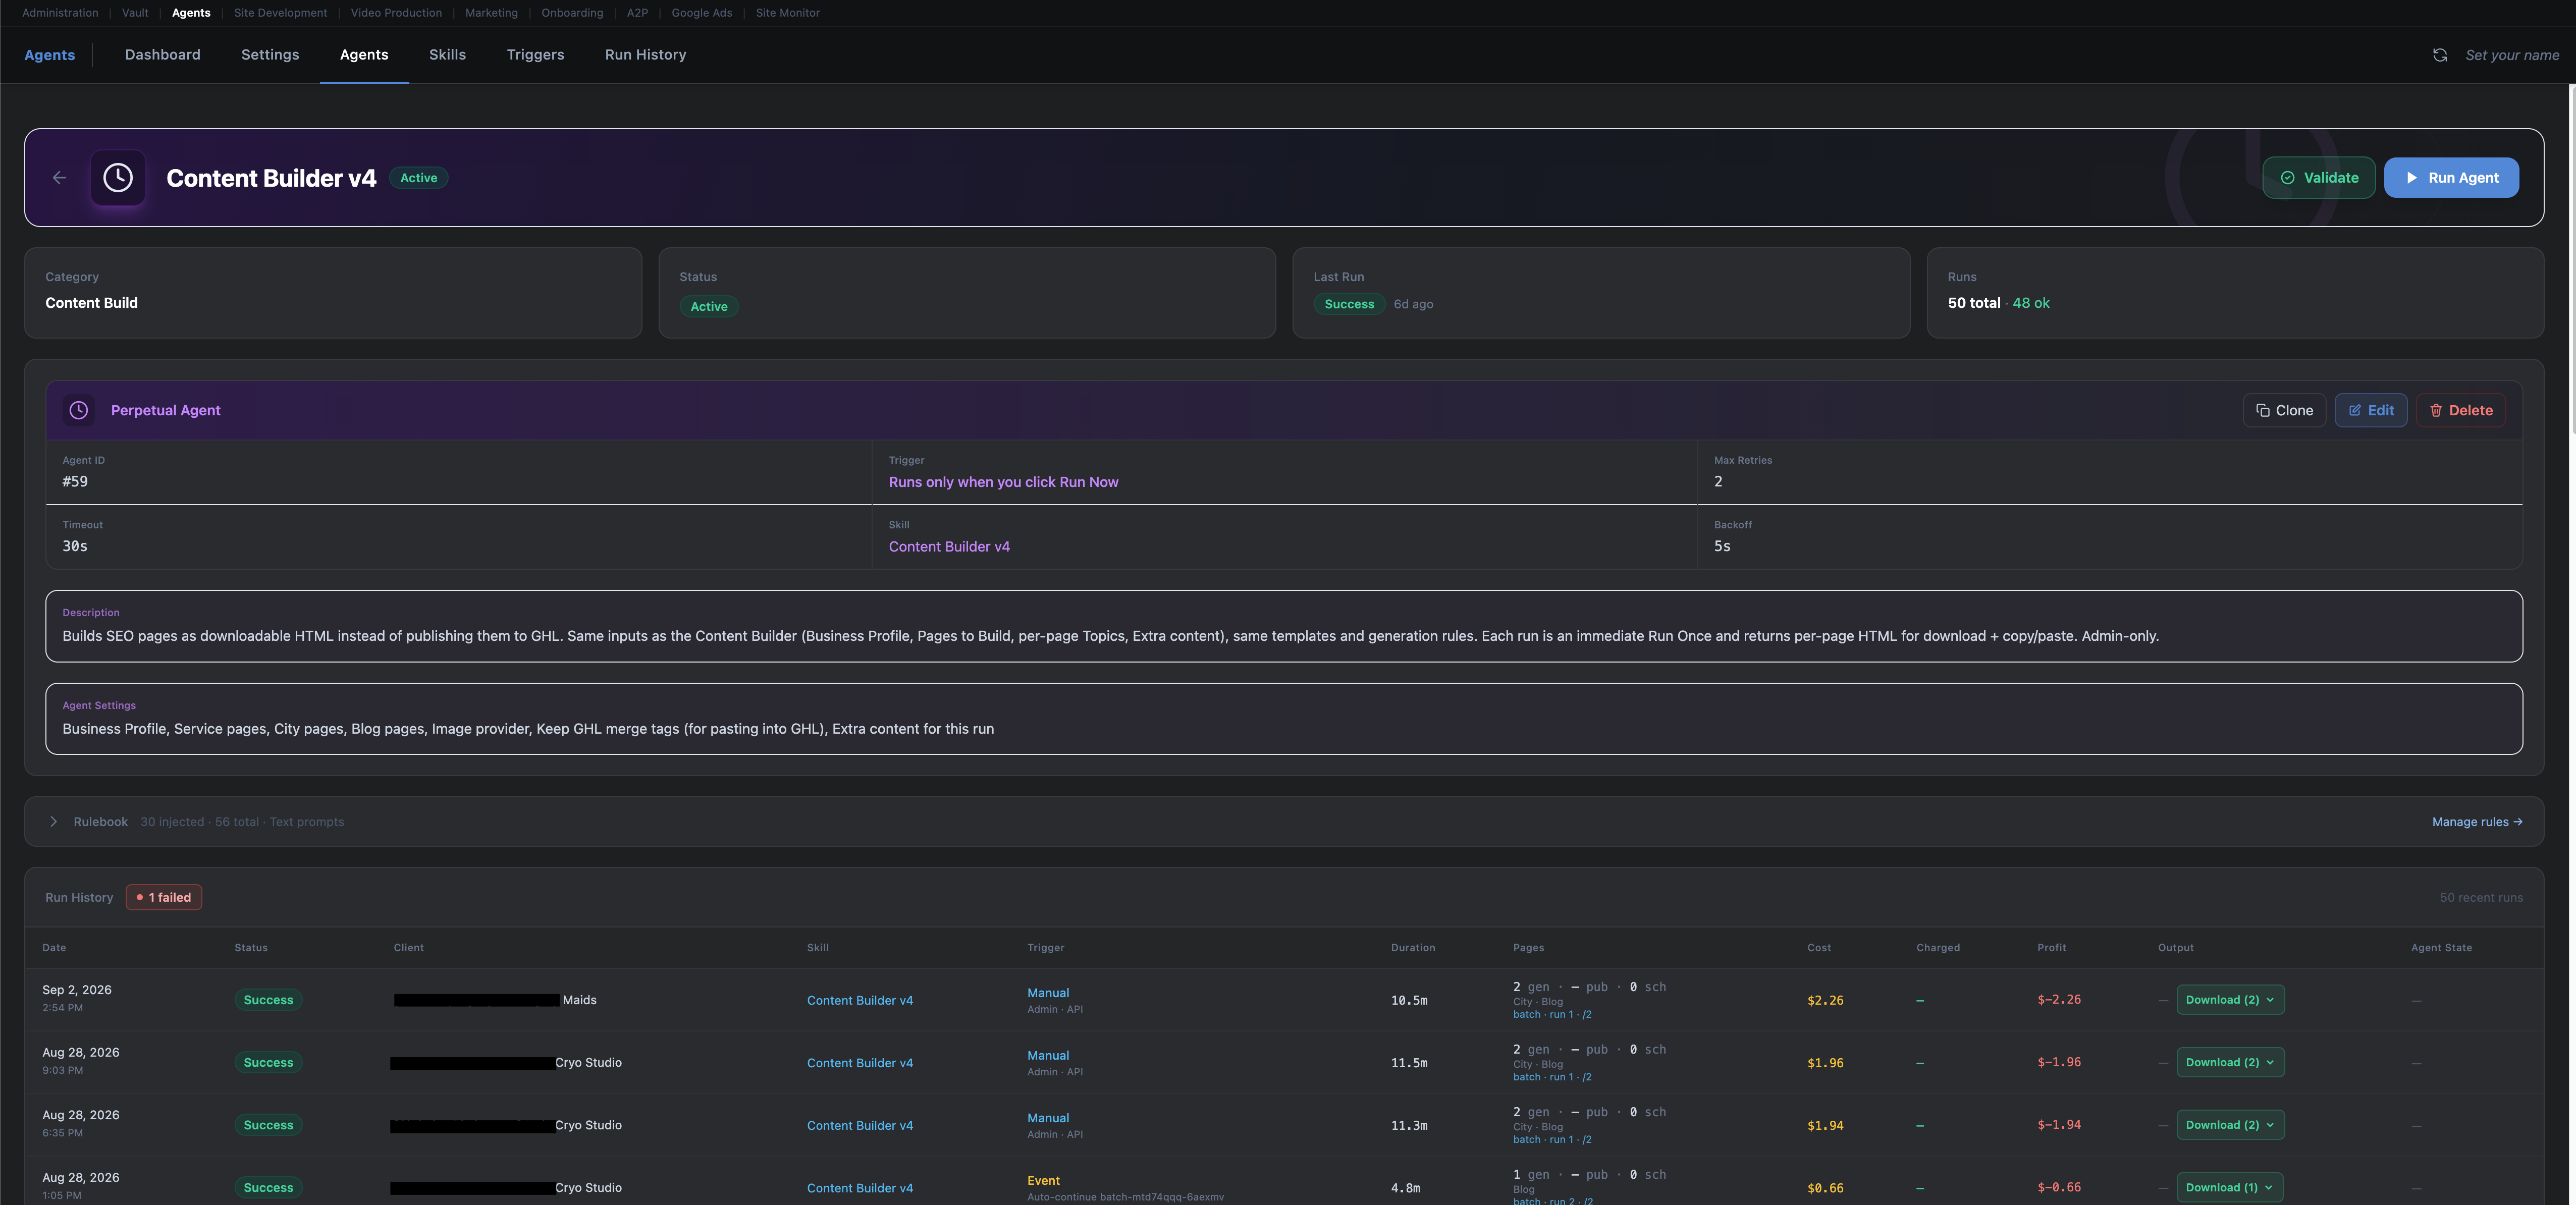Open Site Development in the top menu
The height and width of the screenshot is (1205, 2576).
click(280, 13)
